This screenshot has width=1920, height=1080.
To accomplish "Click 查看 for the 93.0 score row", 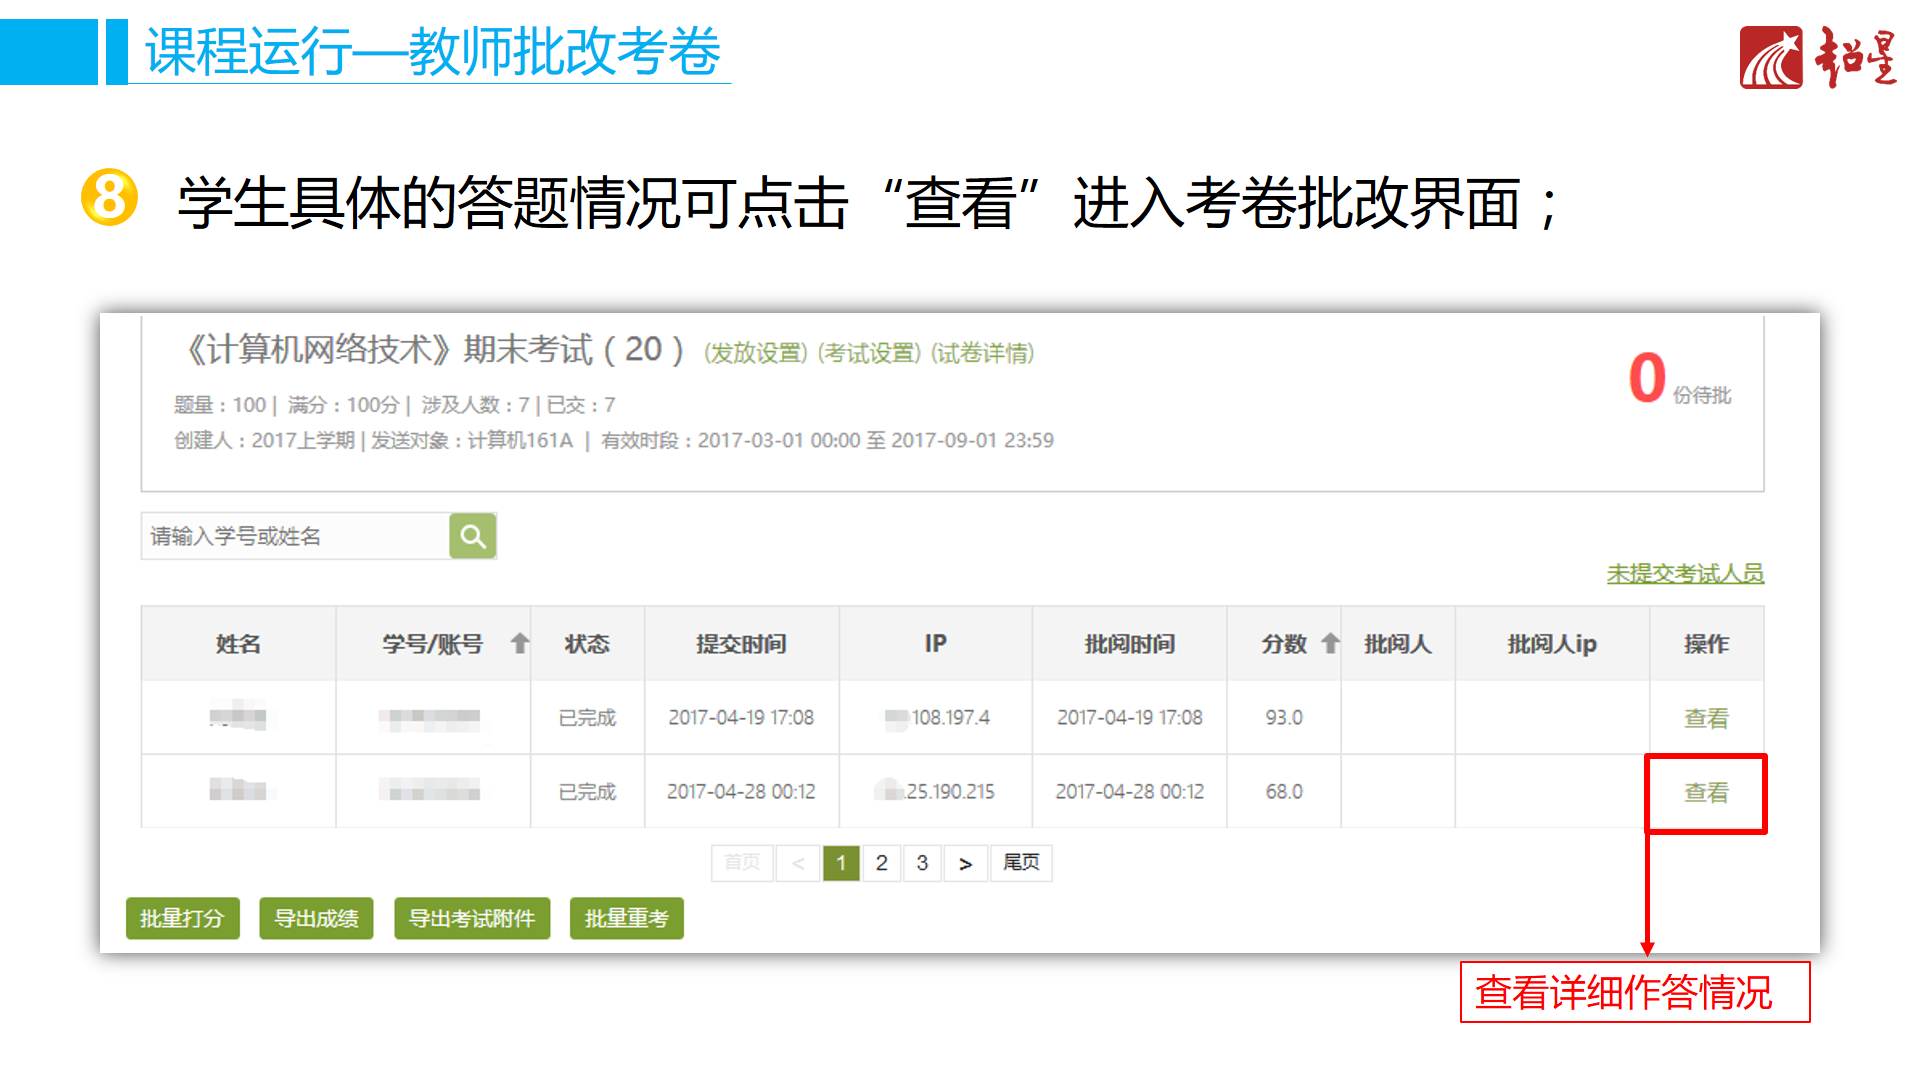I will pos(1706,718).
